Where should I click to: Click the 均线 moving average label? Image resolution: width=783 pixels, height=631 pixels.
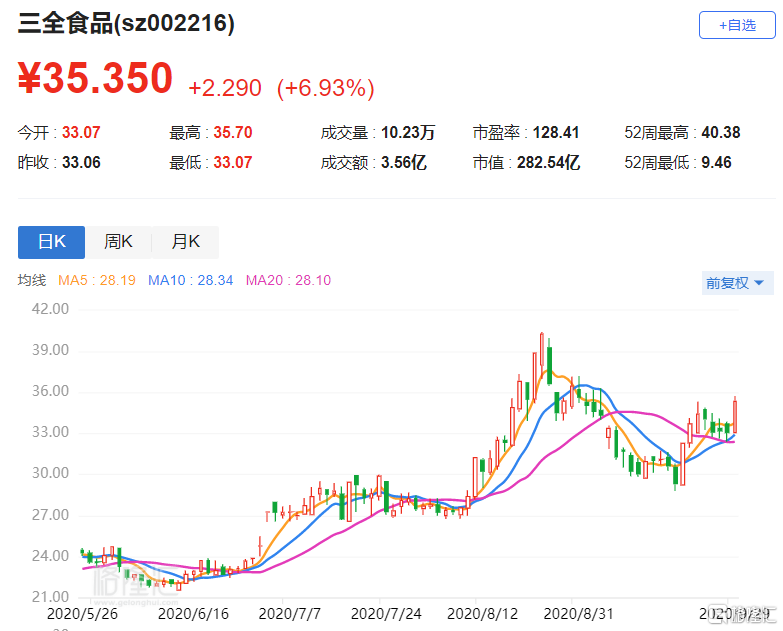coord(31,280)
